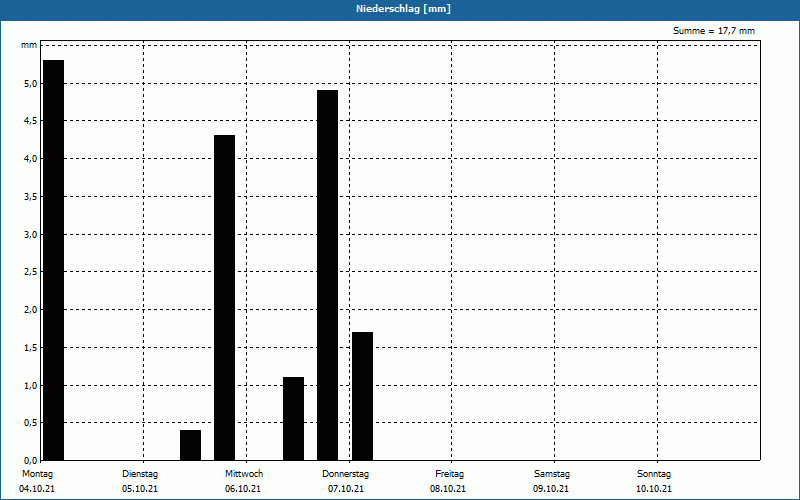Click the 3,0 y-axis value
This screenshot has height=500, width=800.
coord(31,235)
